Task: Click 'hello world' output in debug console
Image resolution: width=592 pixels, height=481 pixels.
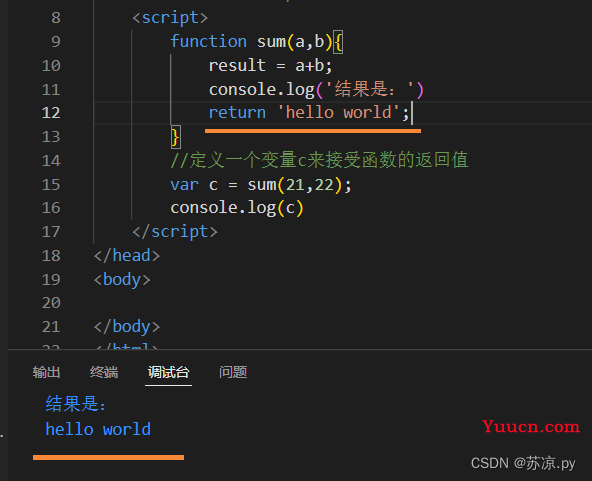Action: [98, 429]
